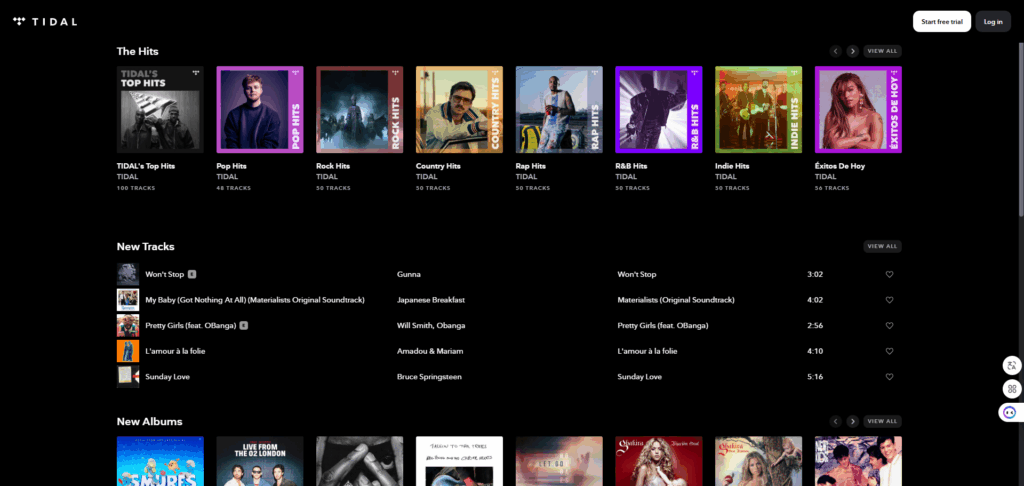
Task: Click the 3:02 duration of Won't Stop
Action: coord(815,274)
